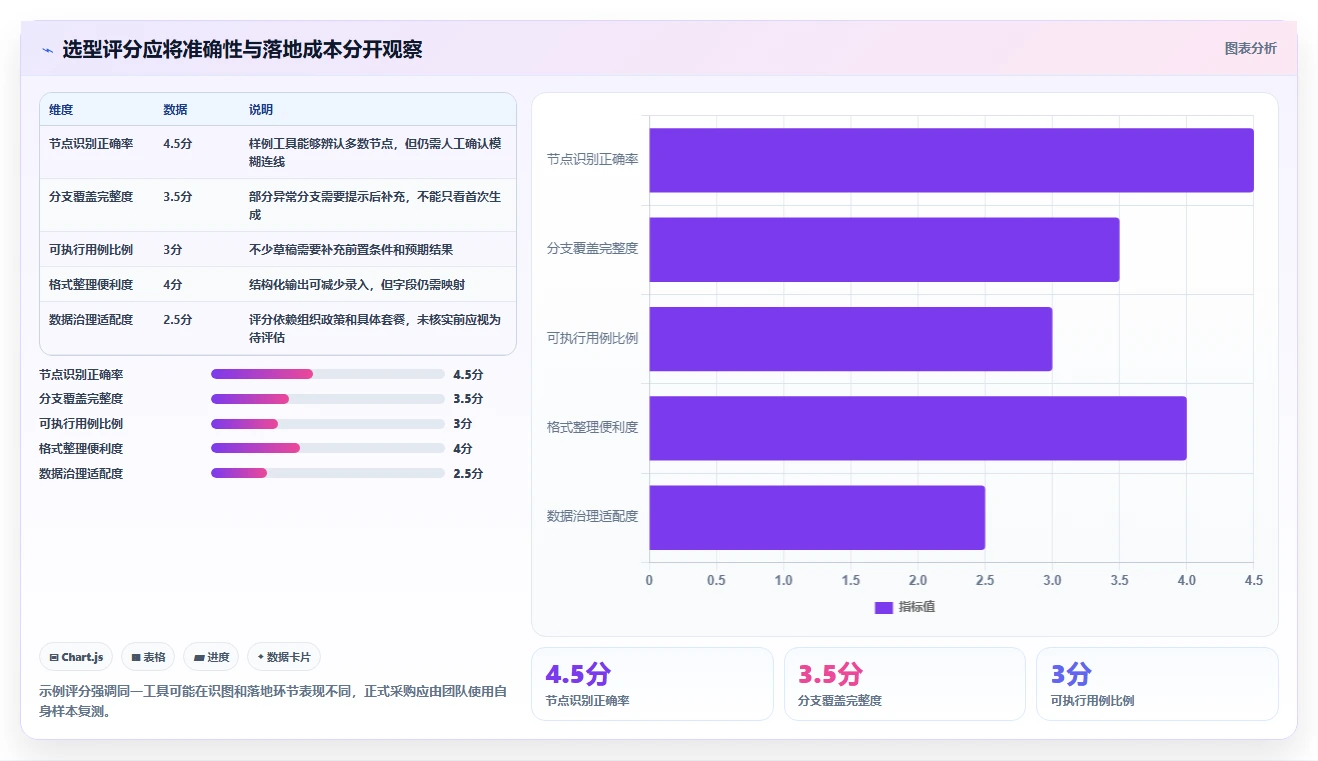The image size is (1318, 761).
Task: Click the 2.5分 progress value label
Action: point(468,473)
